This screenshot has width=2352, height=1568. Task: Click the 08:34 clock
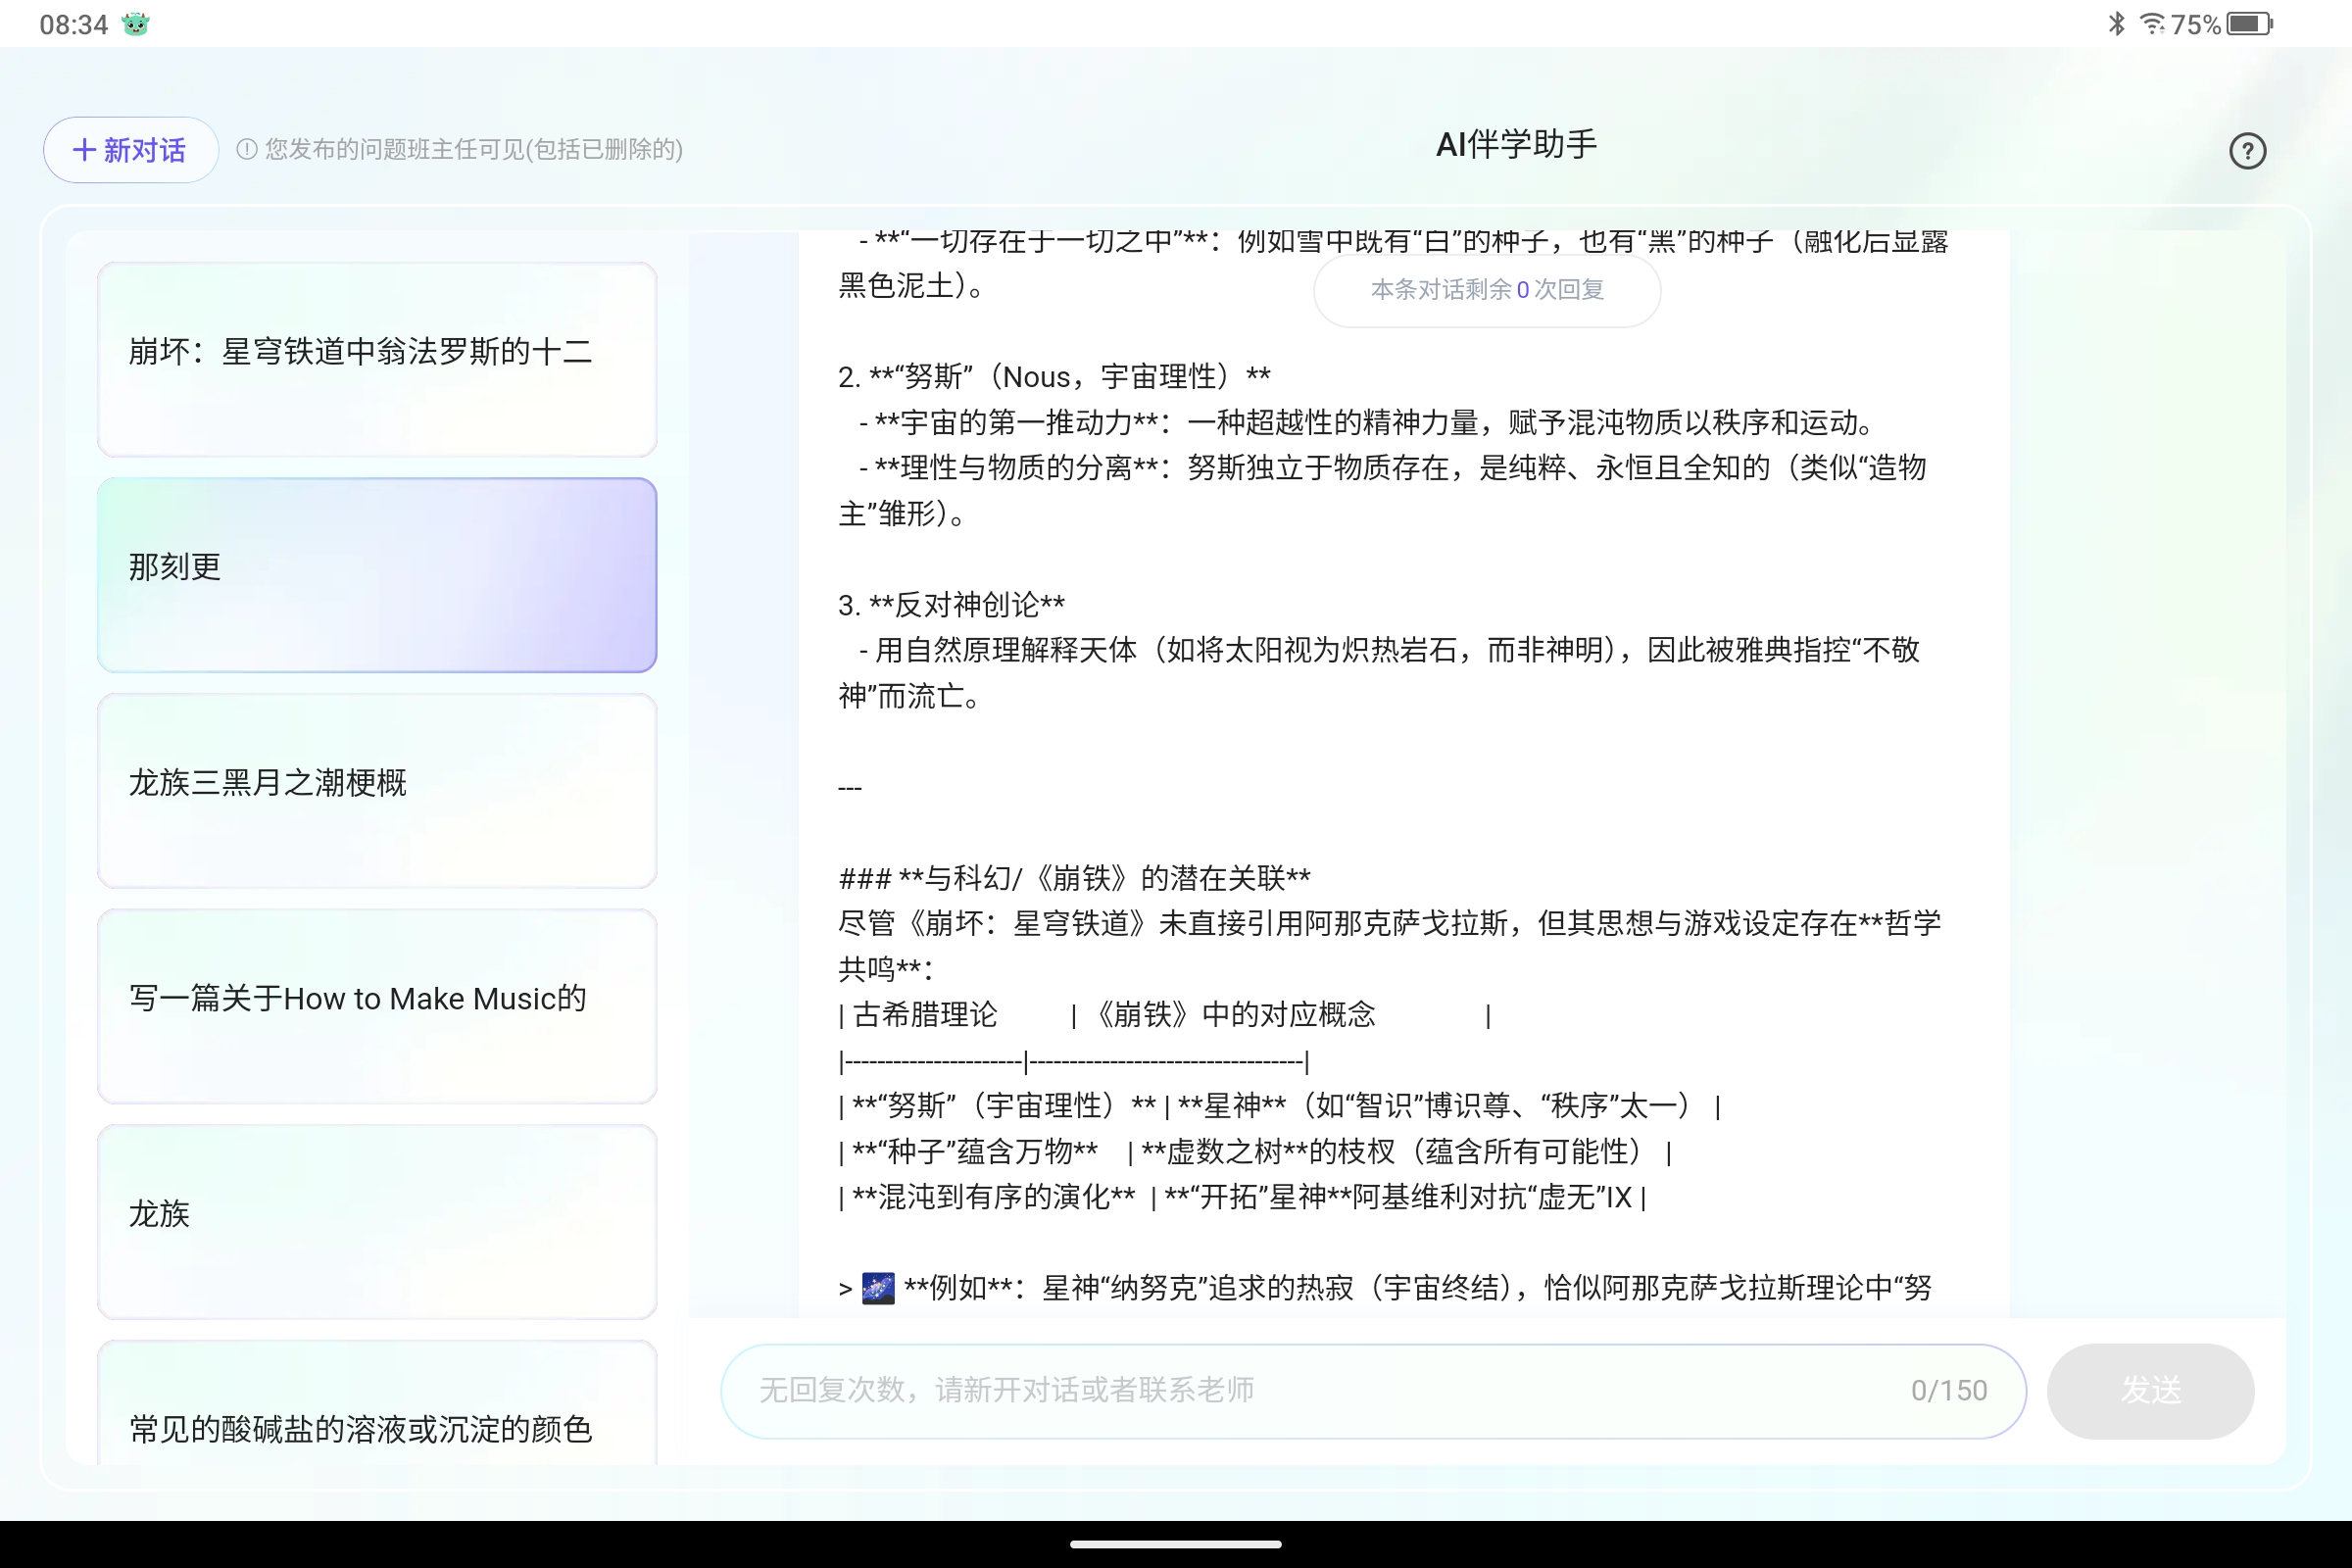[73, 24]
